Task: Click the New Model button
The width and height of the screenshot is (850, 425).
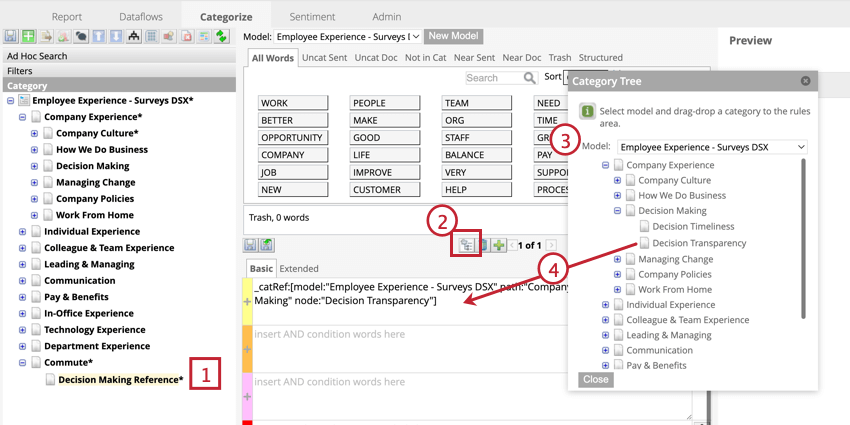Action: click(x=453, y=36)
